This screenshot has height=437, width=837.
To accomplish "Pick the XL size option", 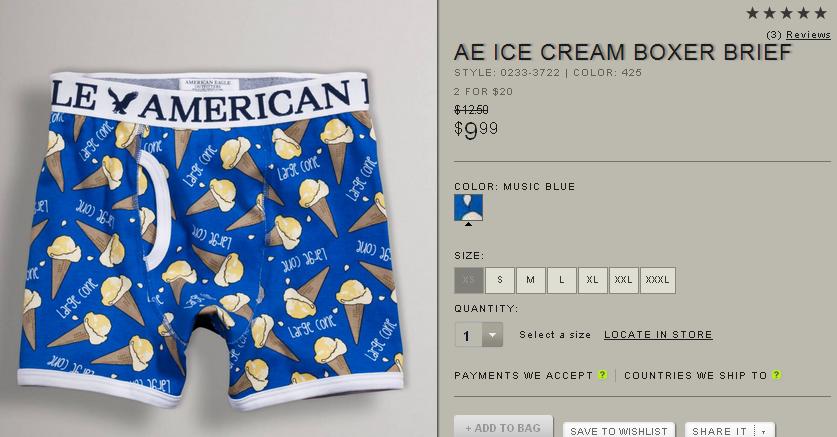I will click(593, 280).
